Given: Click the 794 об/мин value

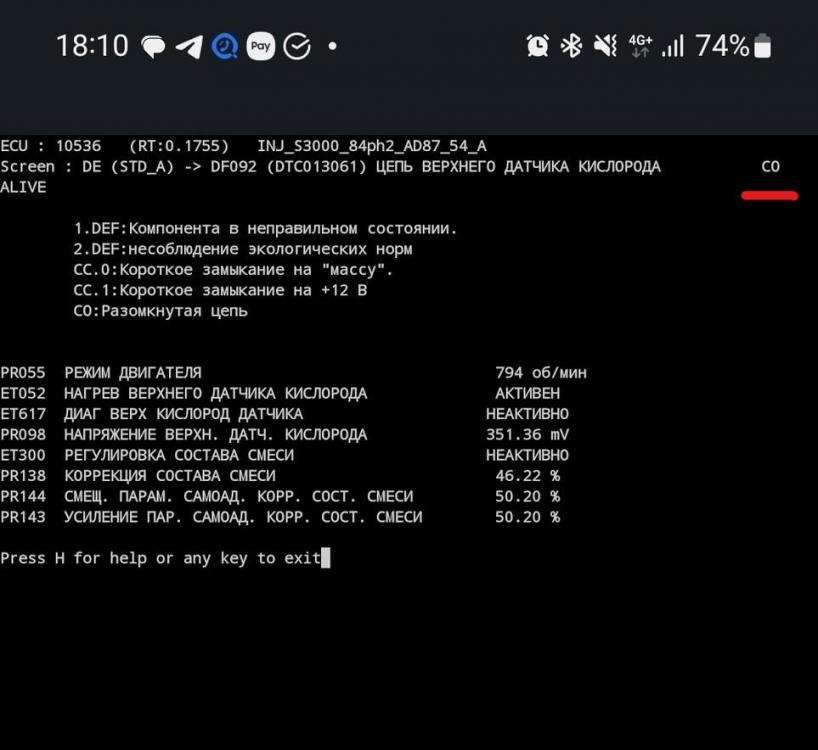Looking at the screenshot, I should 541,373.
